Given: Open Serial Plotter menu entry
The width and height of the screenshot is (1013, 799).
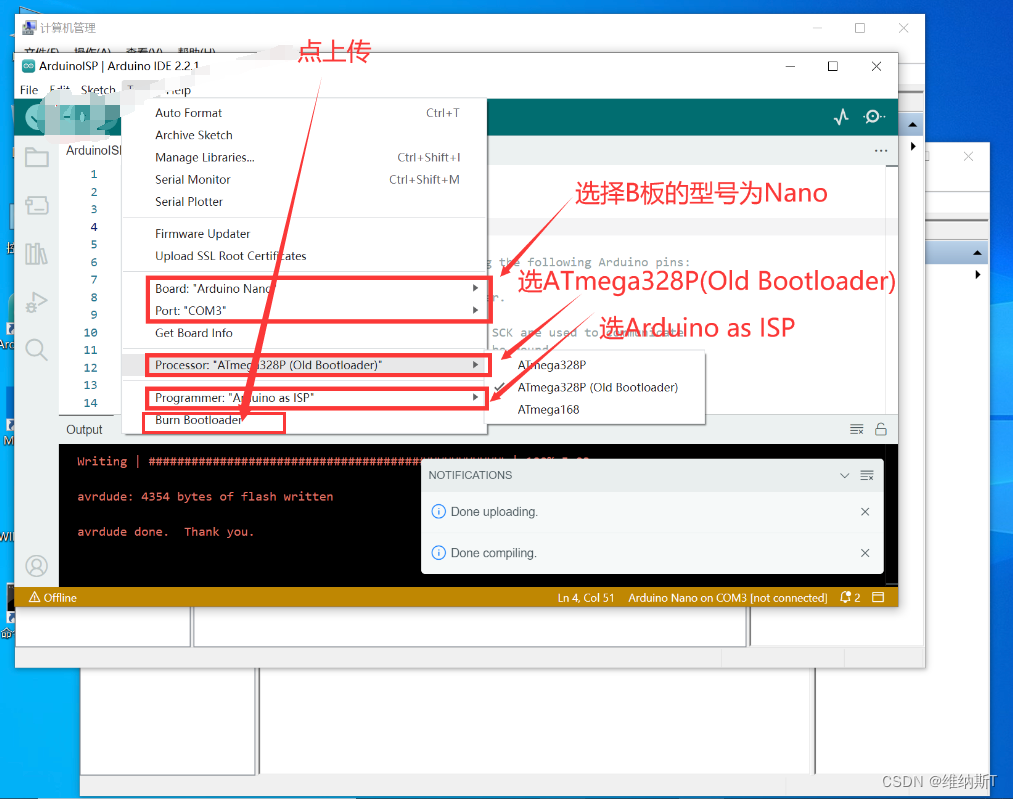Looking at the screenshot, I should tap(305, 202).
